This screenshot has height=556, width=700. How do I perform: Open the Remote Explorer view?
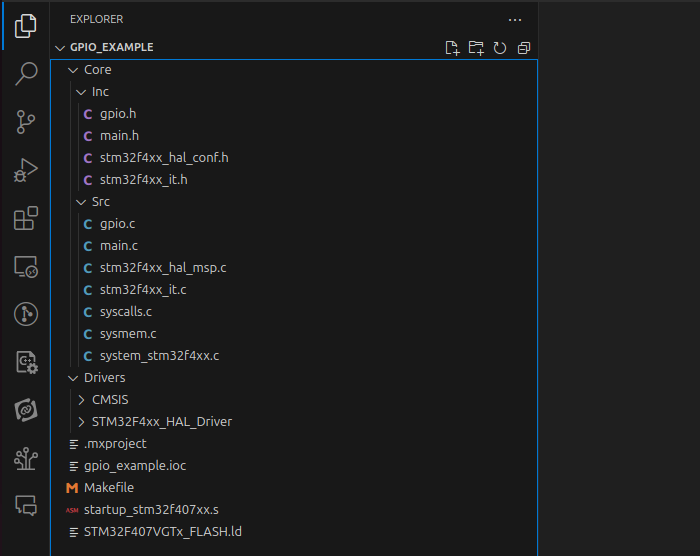coord(26,267)
